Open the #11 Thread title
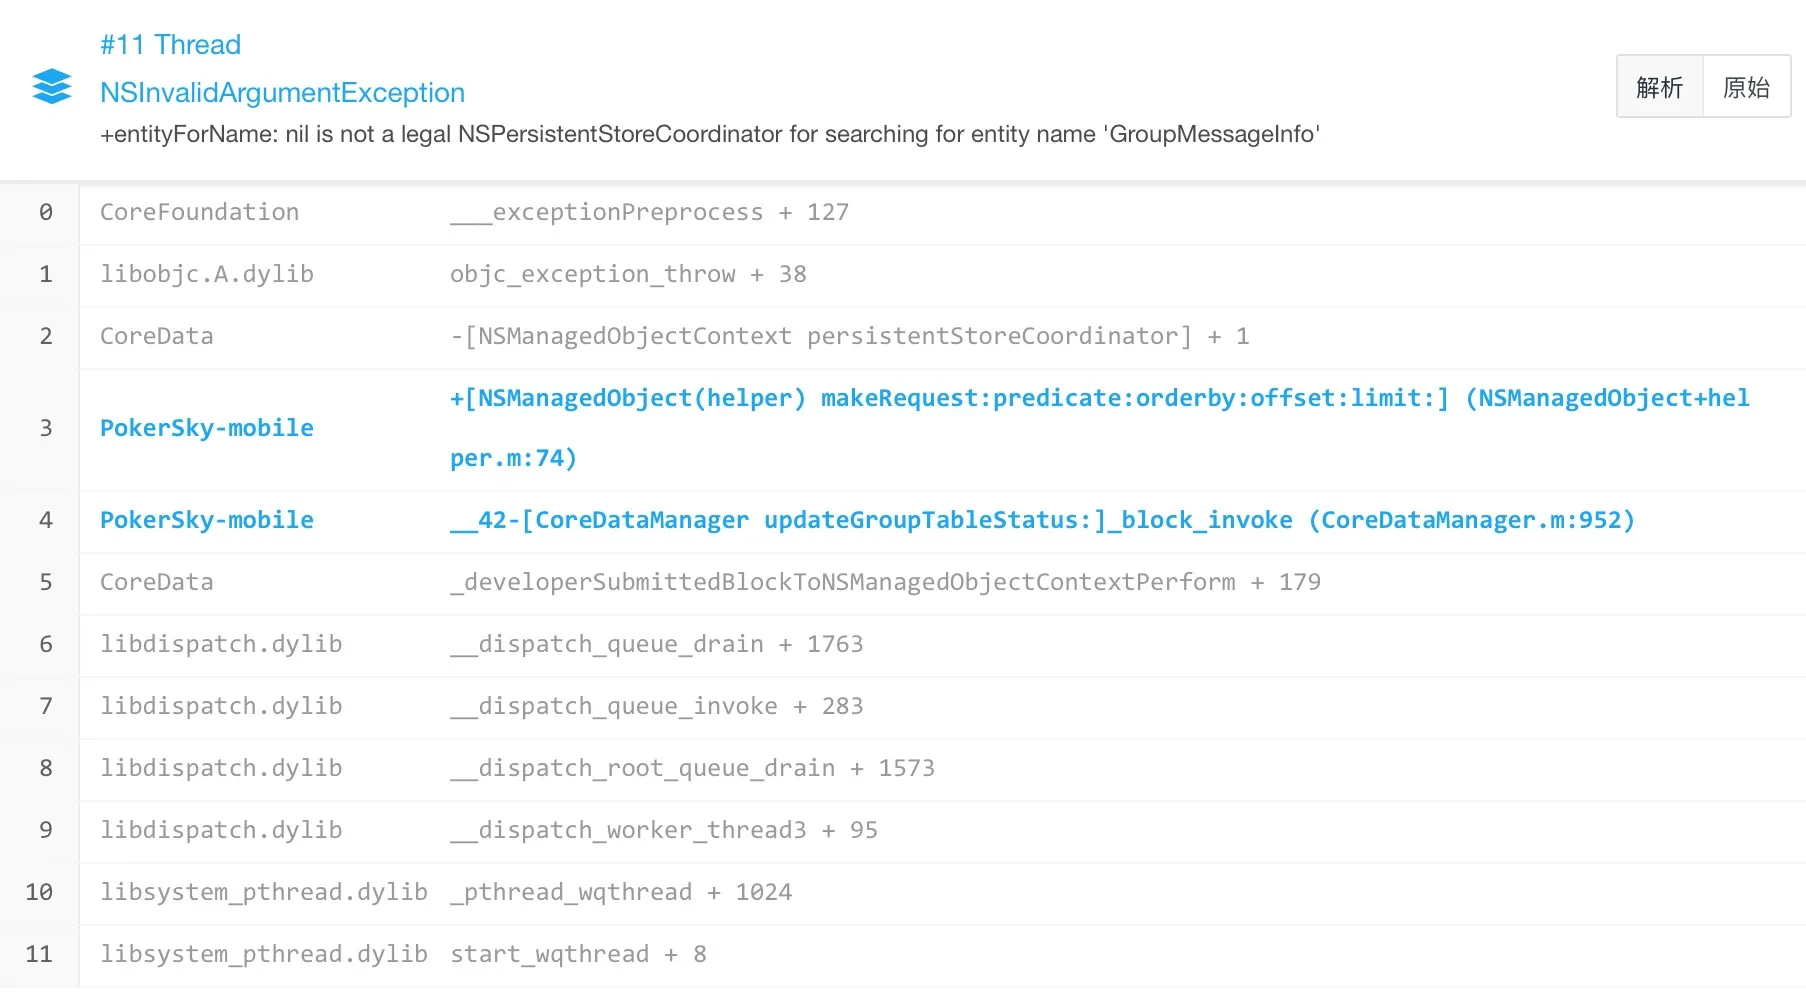 (x=170, y=45)
